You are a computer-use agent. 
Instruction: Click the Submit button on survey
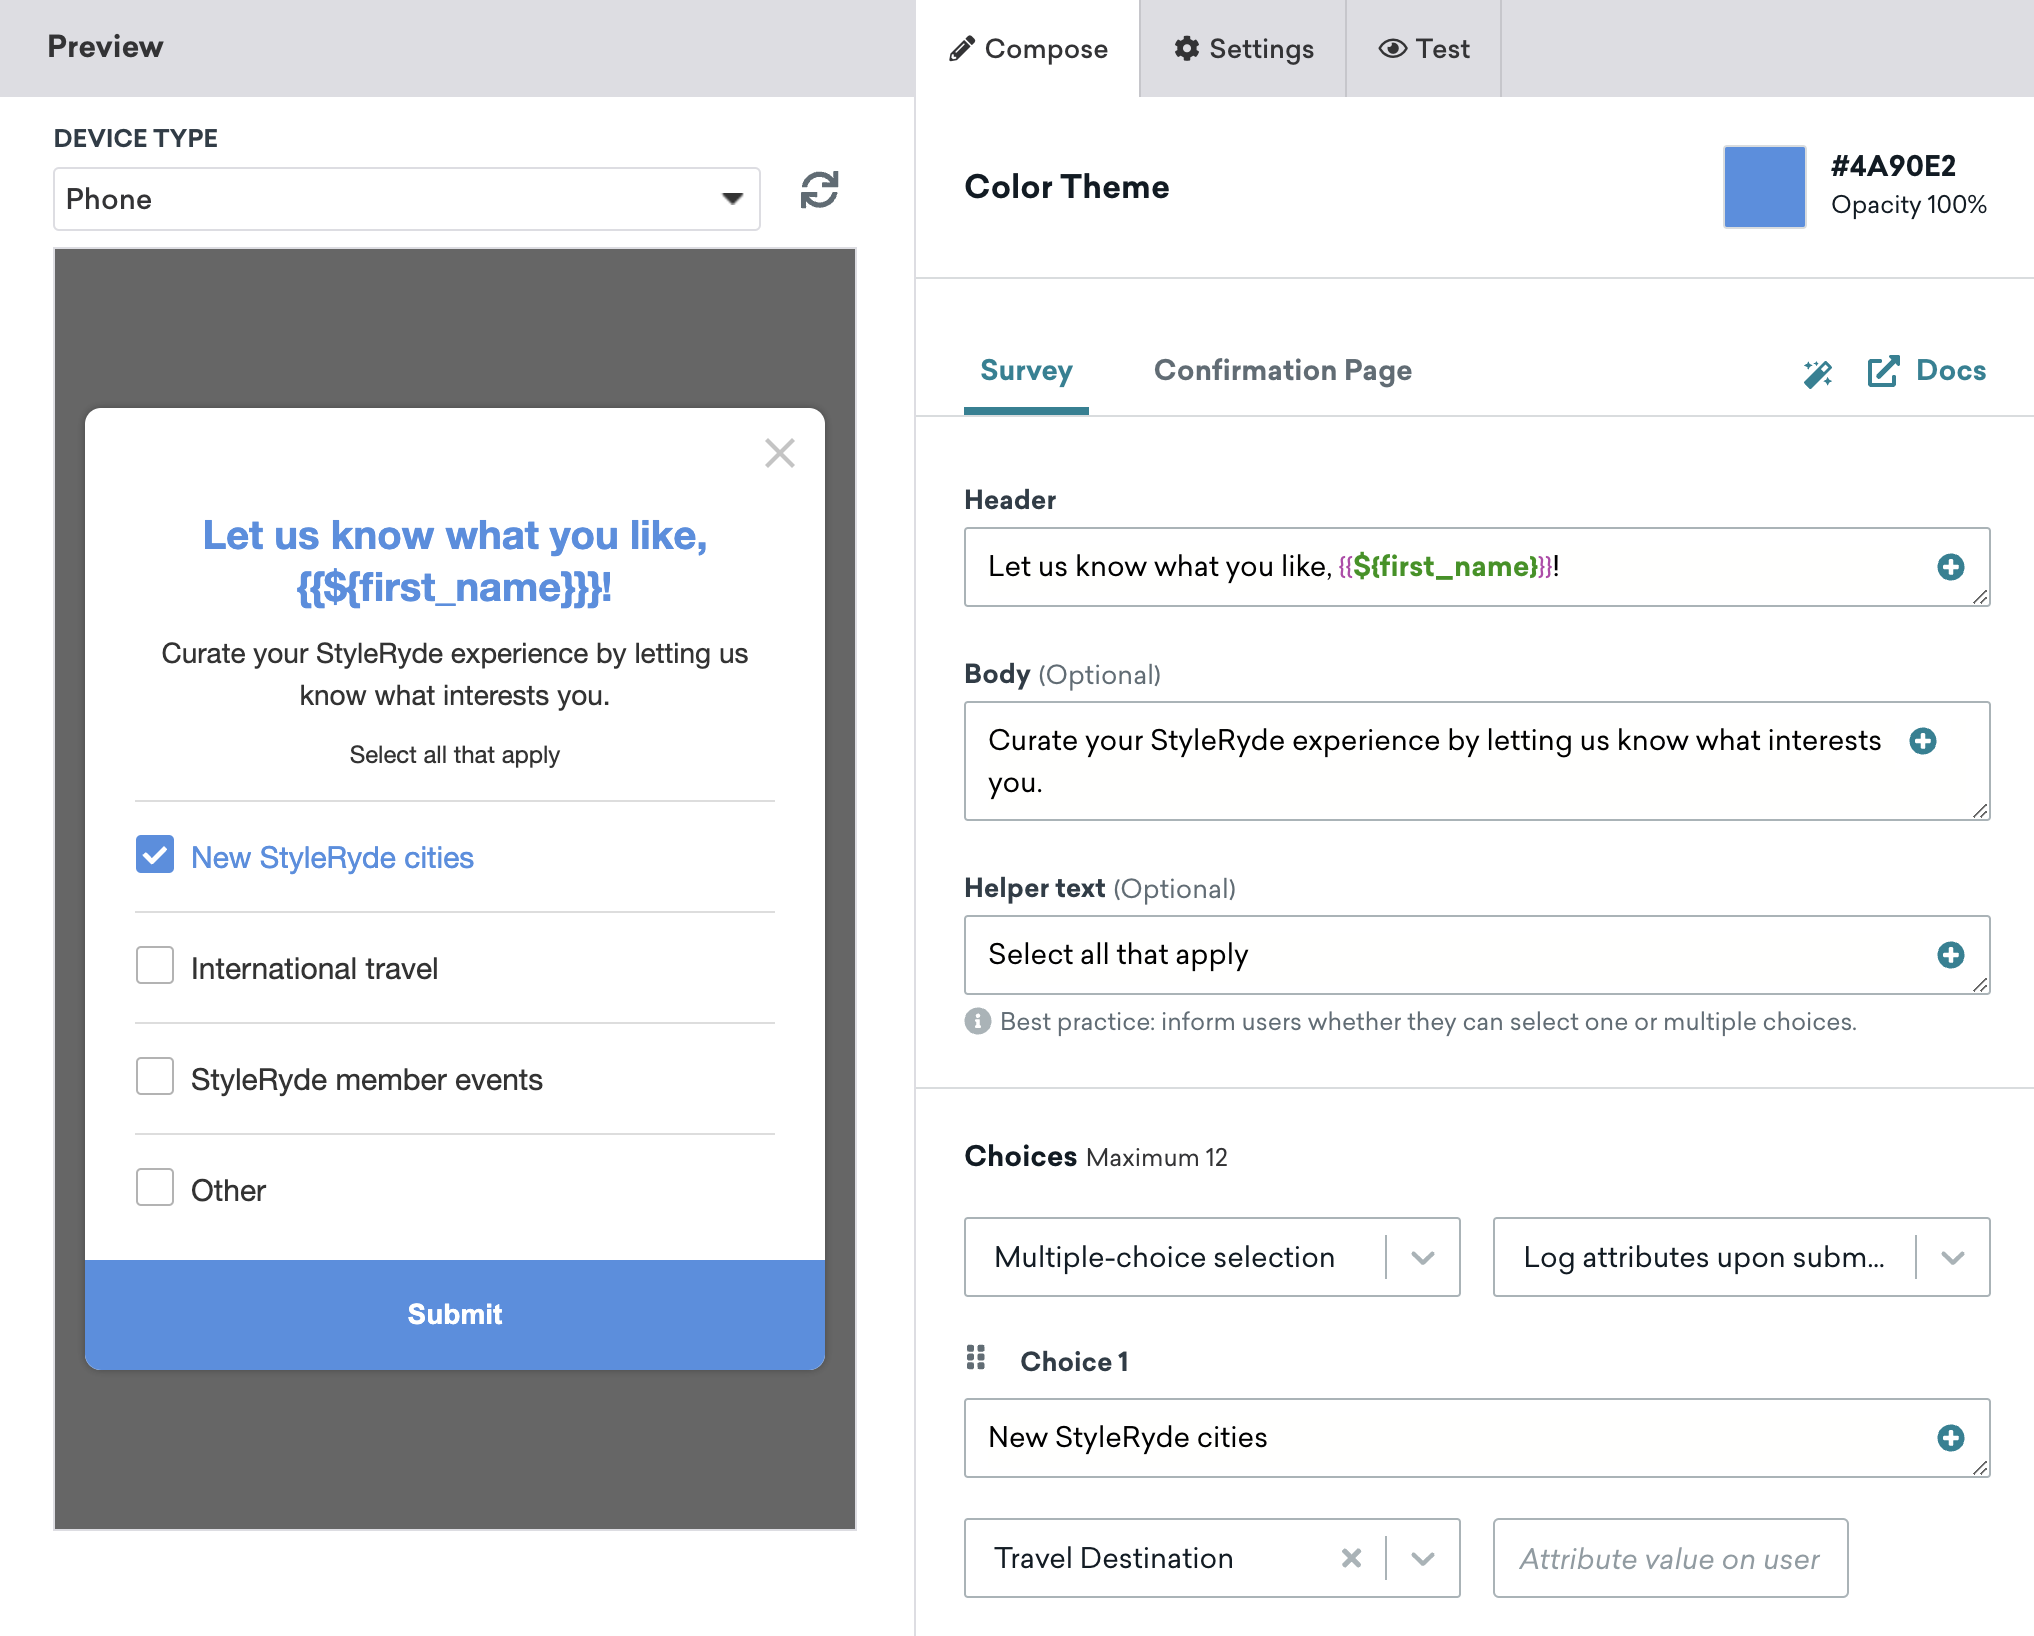454,1312
